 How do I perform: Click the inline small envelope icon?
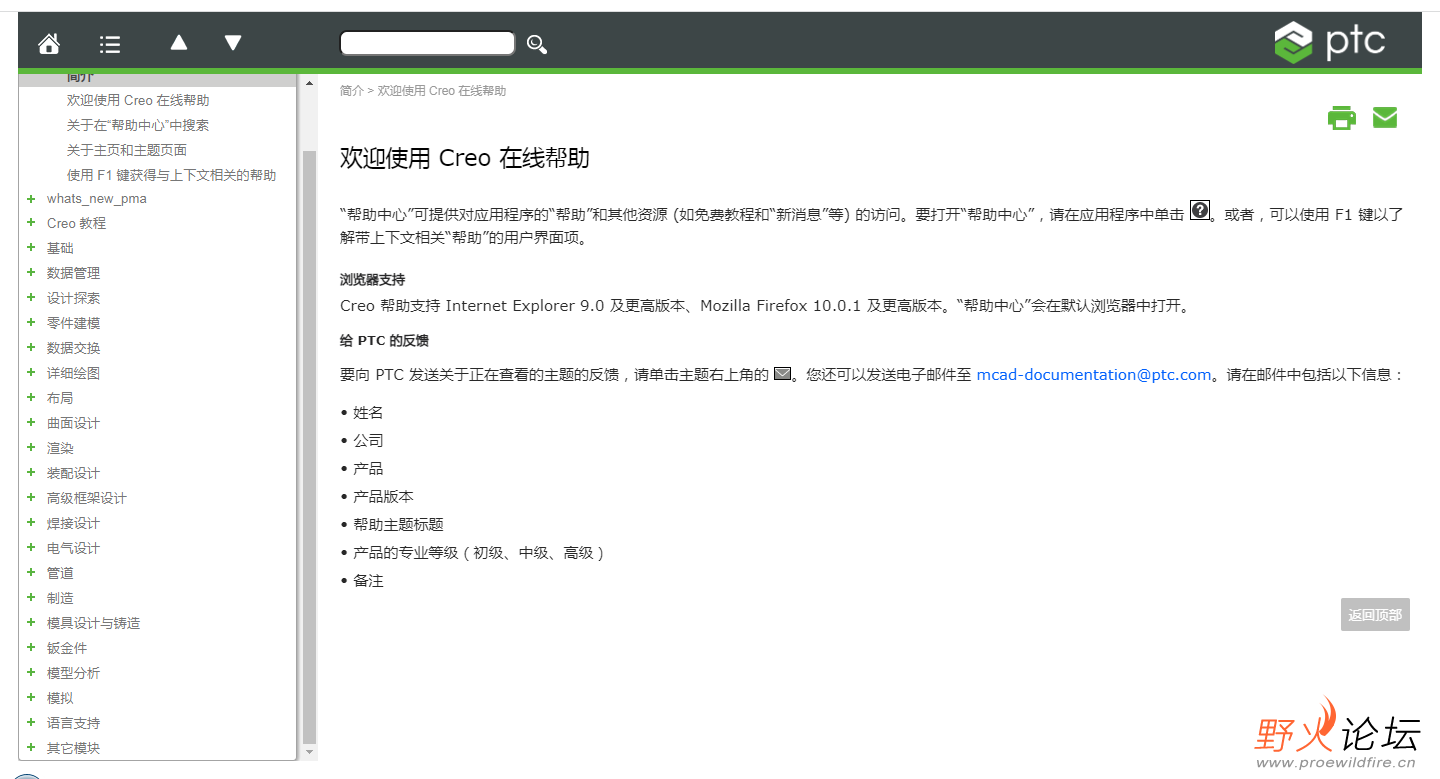pos(783,374)
